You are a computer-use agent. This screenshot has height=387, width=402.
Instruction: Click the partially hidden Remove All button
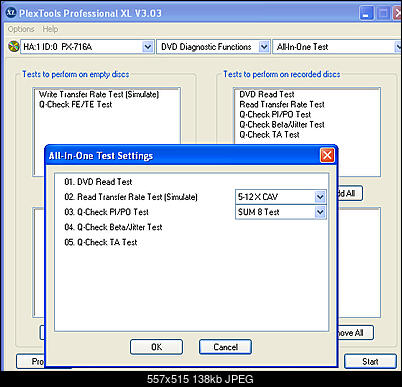tap(355, 333)
